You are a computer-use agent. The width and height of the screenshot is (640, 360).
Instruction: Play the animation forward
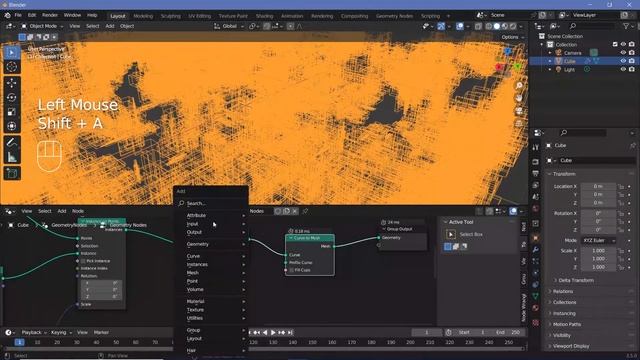tap(273, 333)
